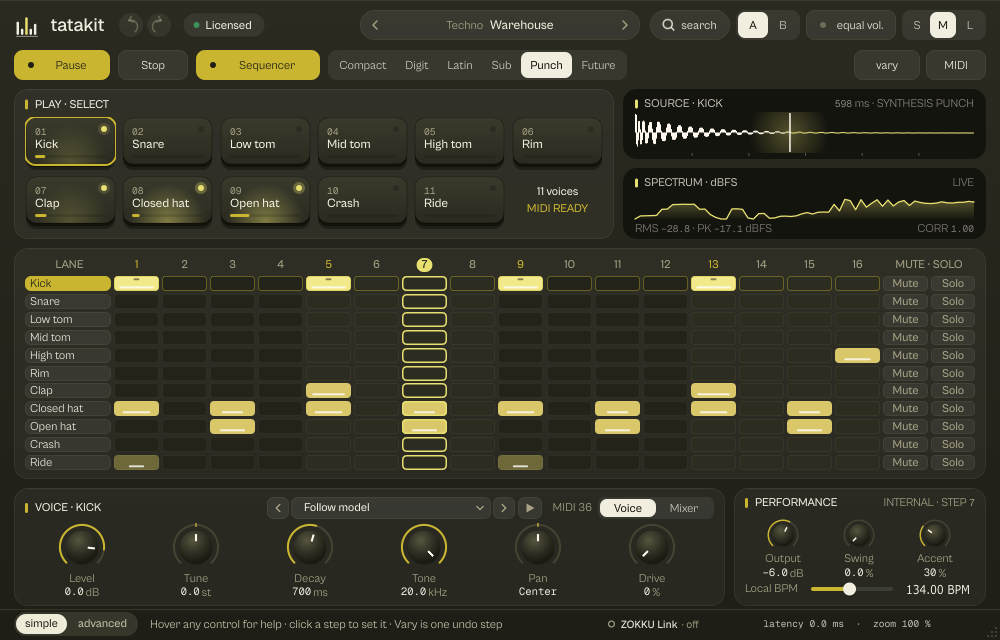
Task: Switch to comparison slot B
Action: pyautogui.click(x=783, y=25)
